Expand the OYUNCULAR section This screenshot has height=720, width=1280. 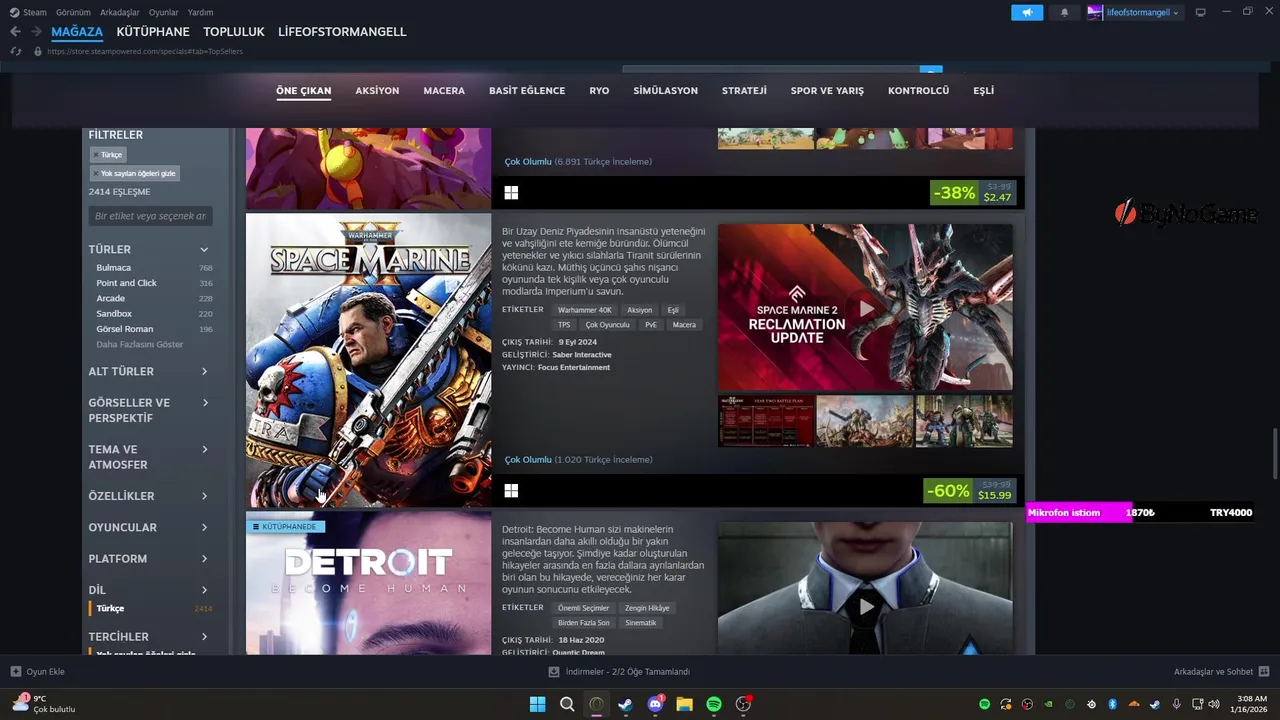150,527
